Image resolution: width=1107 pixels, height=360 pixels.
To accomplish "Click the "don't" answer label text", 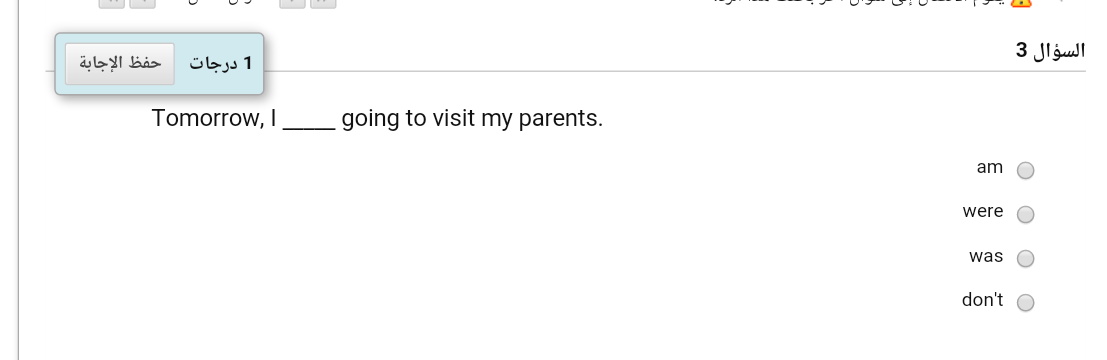I will coord(982,300).
